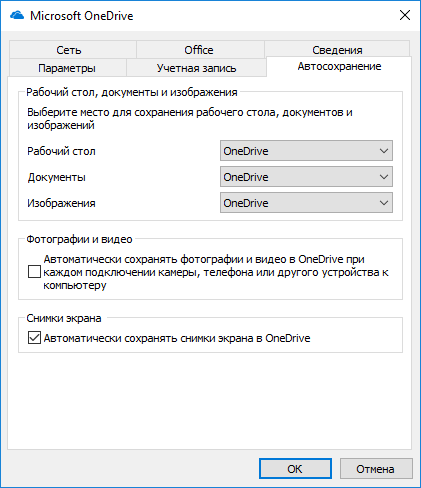Click the Фотографии и видео group heading
This screenshot has width=421, height=488.
click(79, 239)
